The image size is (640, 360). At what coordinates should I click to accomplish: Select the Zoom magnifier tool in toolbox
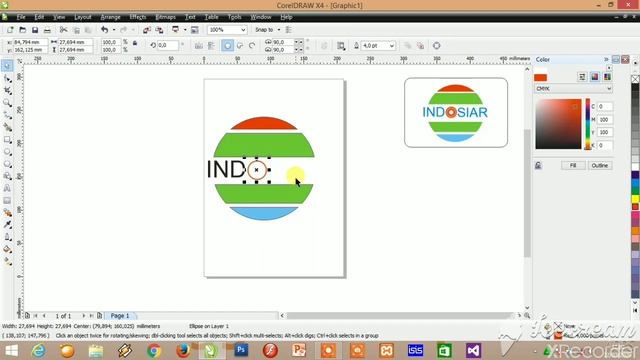click(7, 103)
